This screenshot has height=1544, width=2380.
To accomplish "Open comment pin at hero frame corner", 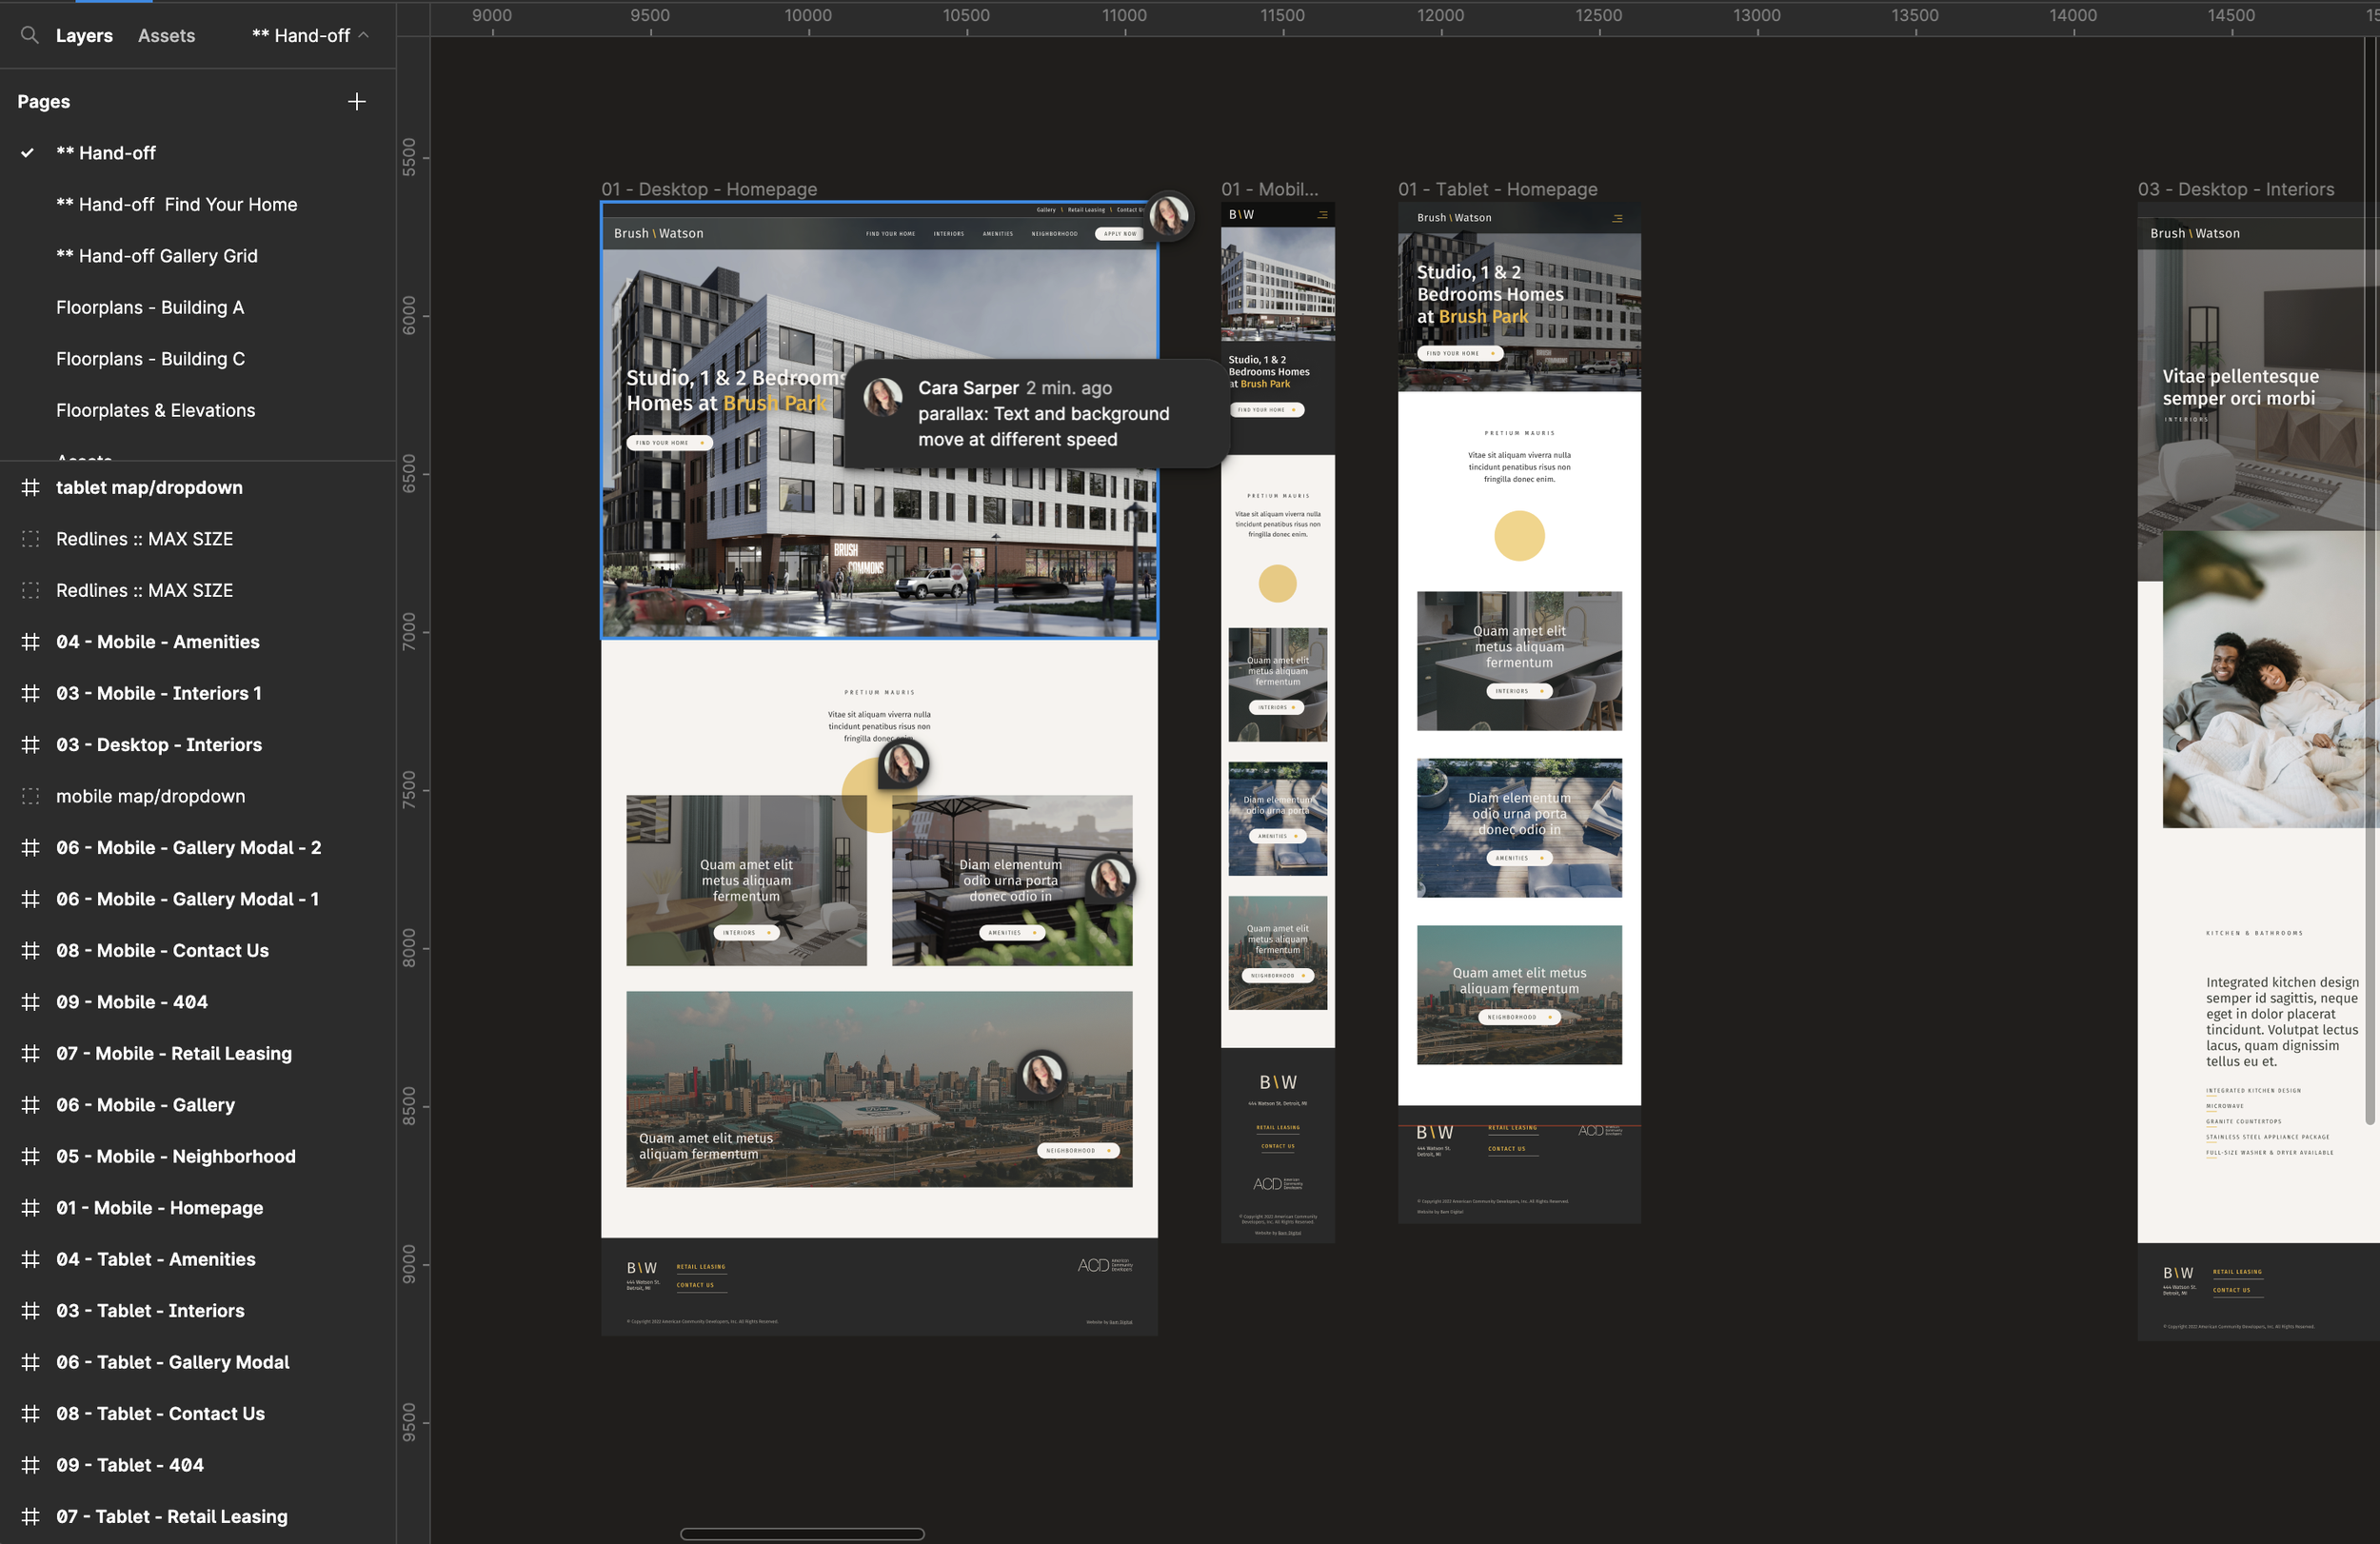I will 1169,215.
